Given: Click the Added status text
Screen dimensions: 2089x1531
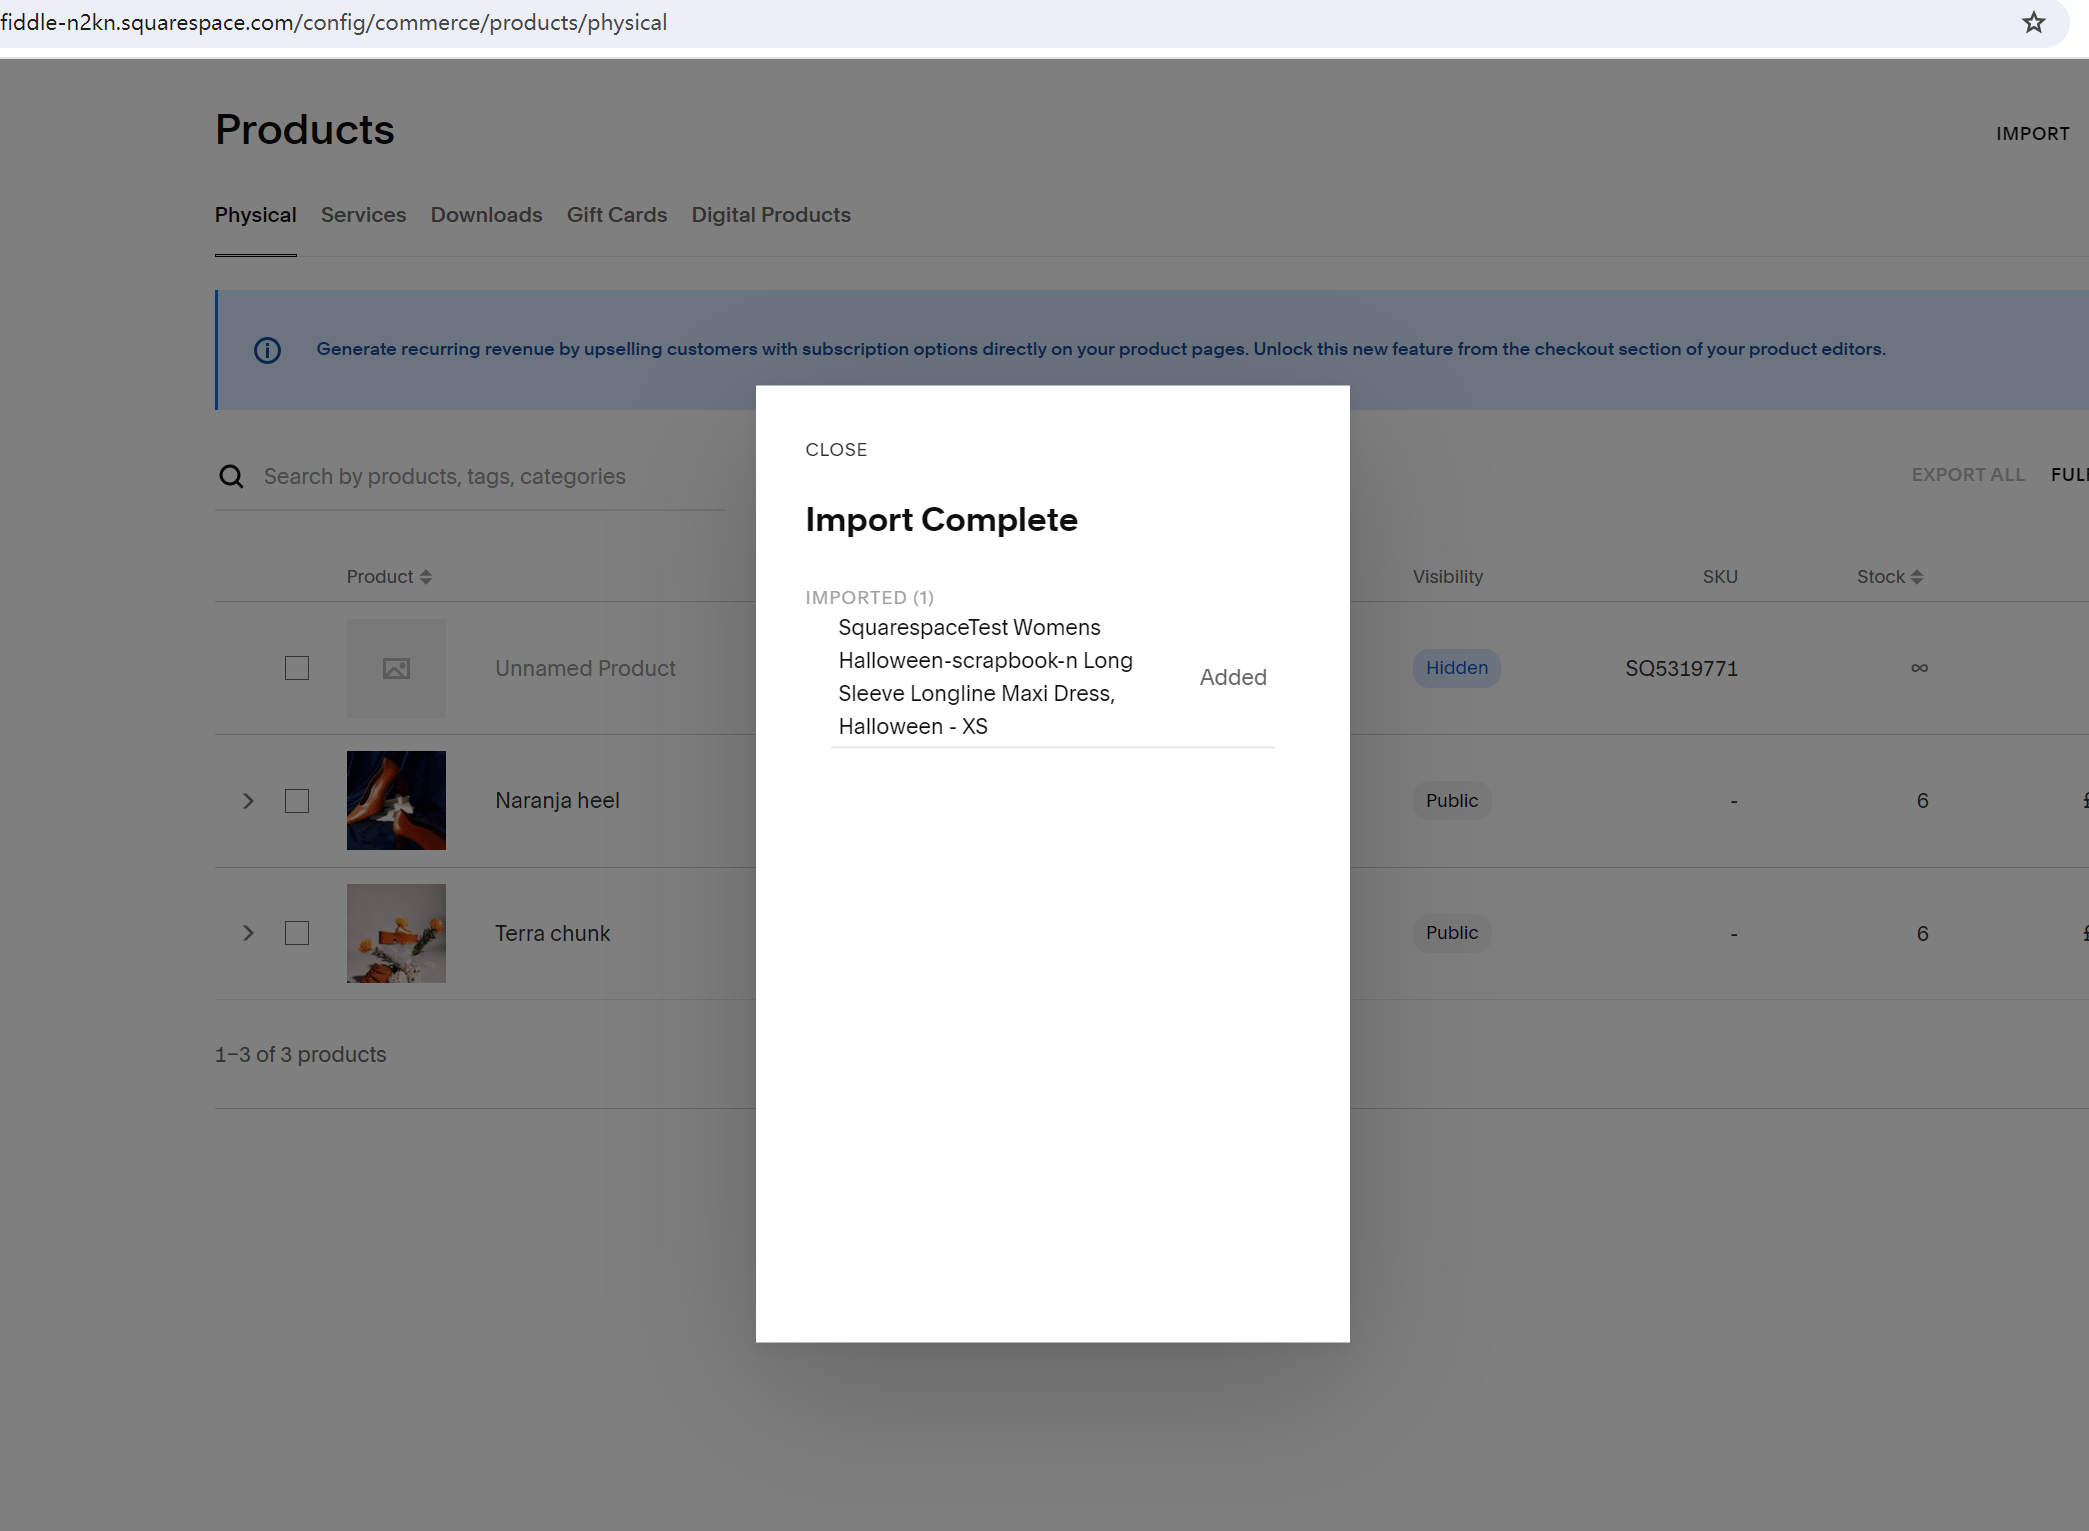Looking at the screenshot, I should click(x=1233, y=677).
